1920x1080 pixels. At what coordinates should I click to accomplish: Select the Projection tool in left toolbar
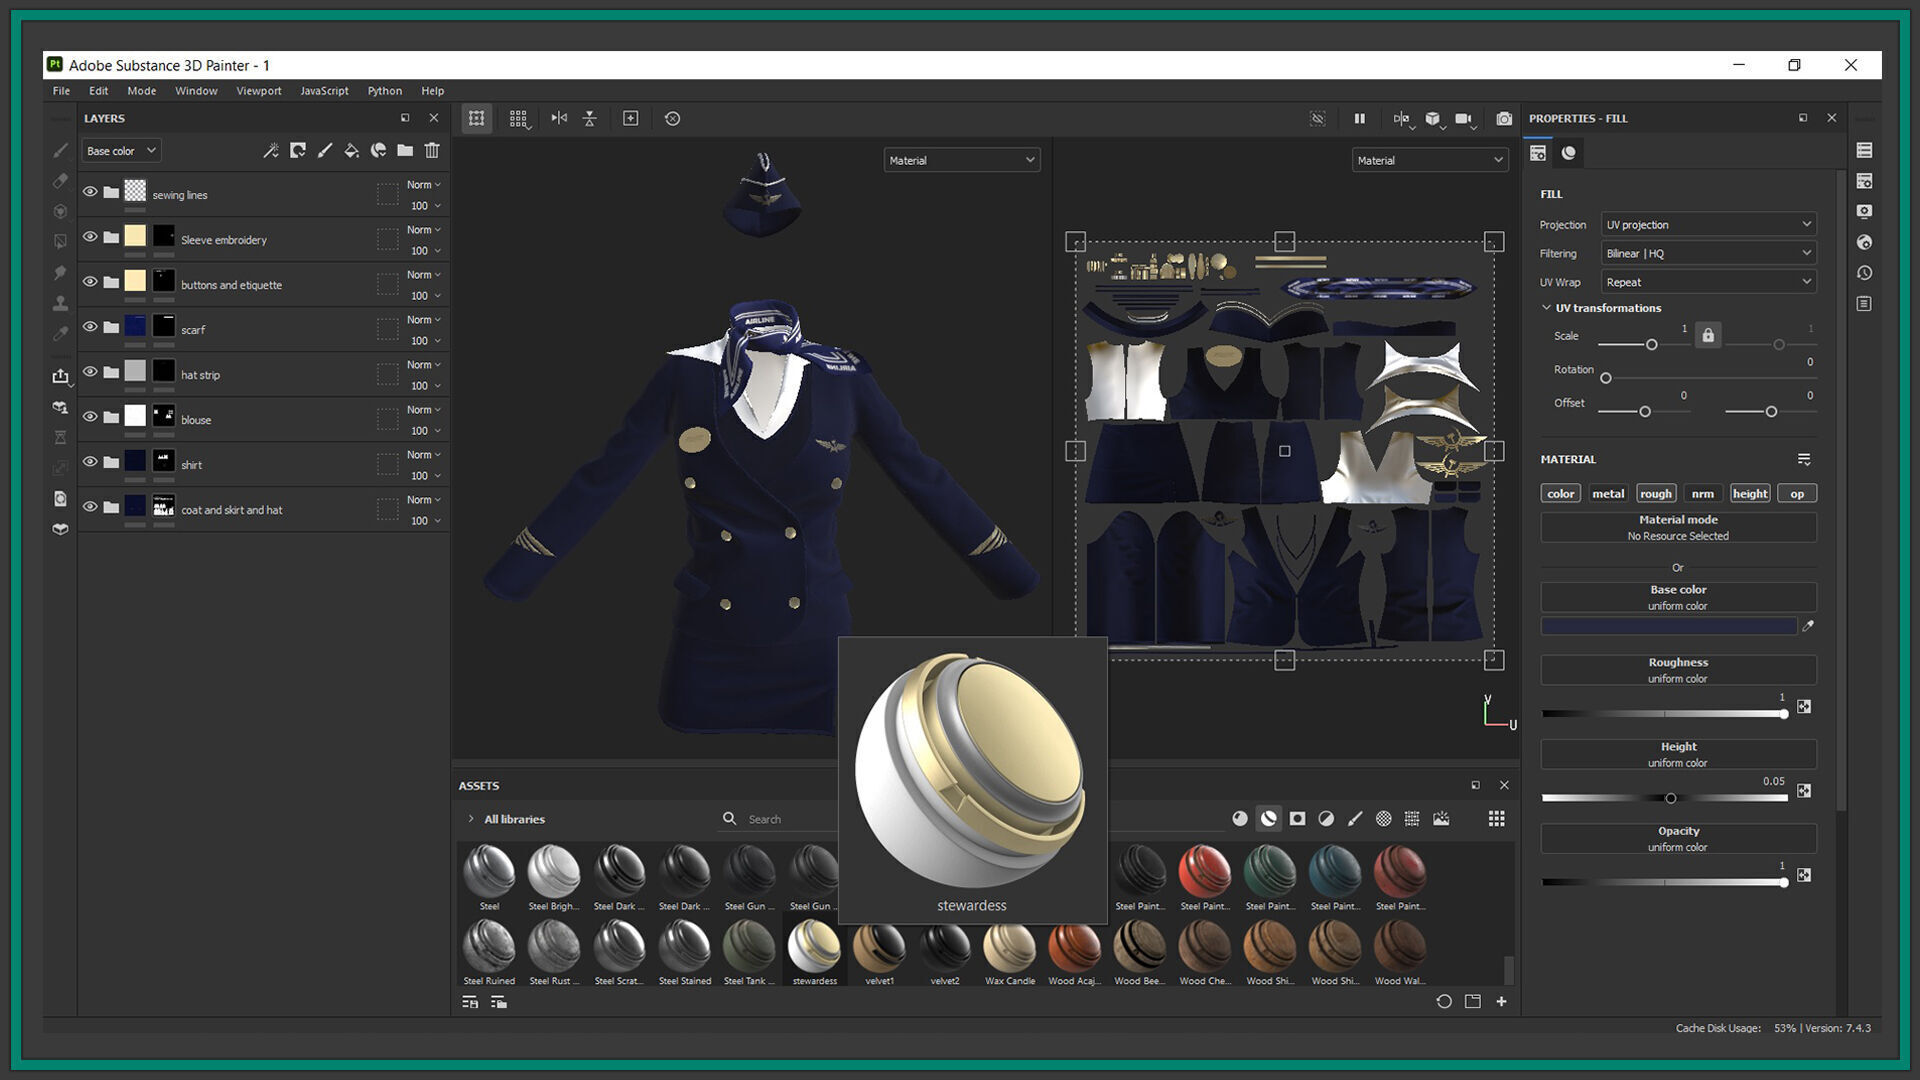[x=60, y=211]
